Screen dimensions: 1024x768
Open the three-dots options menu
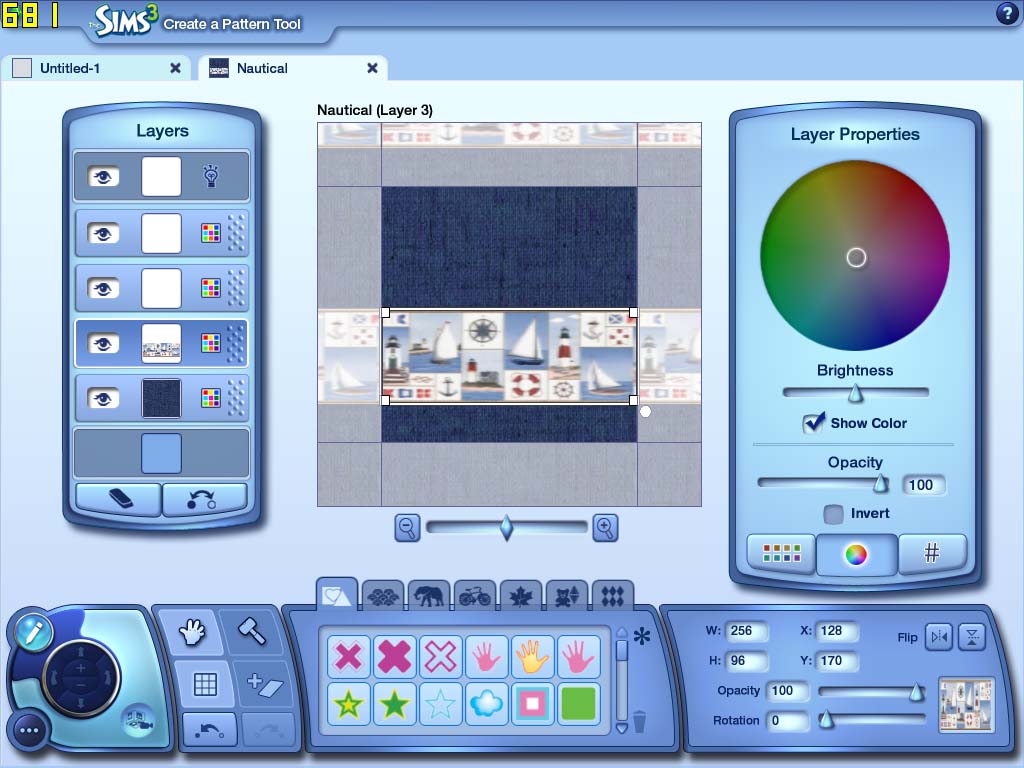(x=28, y=731)
